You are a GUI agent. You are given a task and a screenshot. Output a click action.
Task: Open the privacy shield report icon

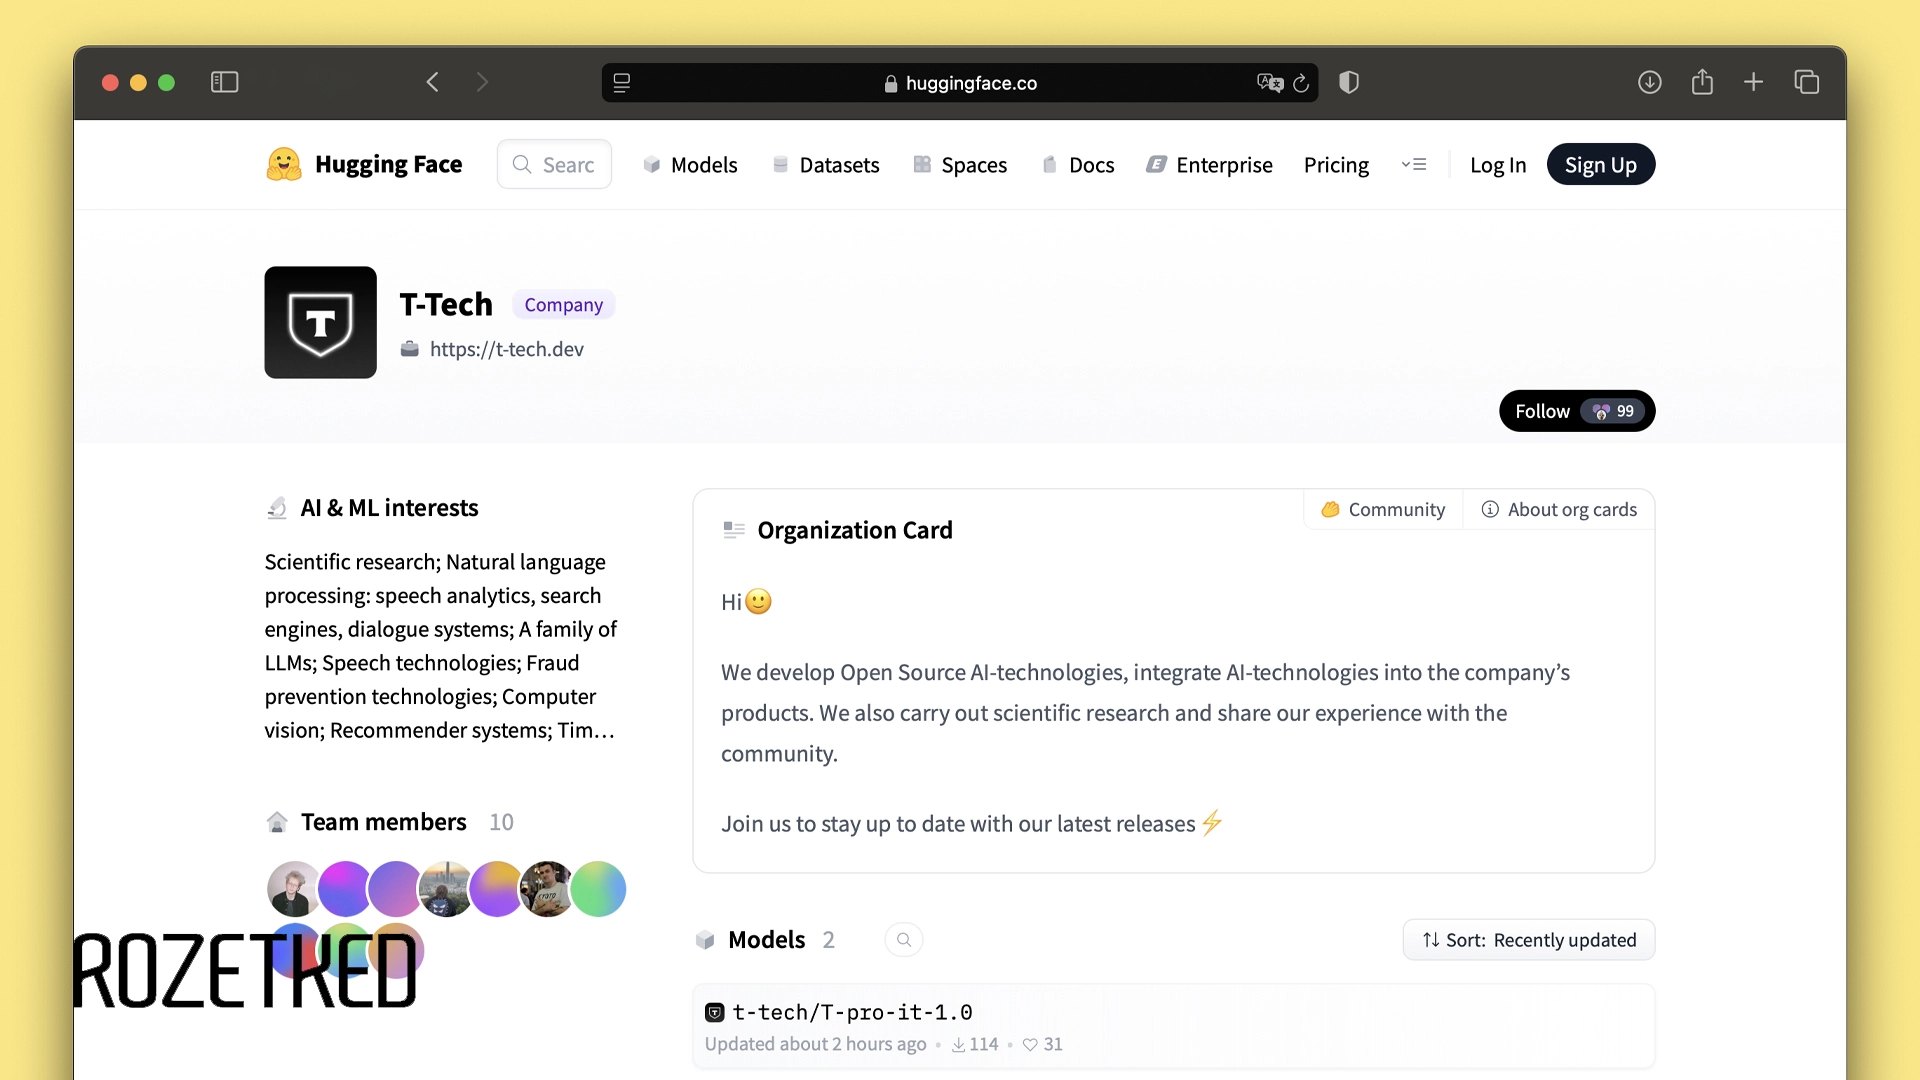pyautogui.click(x=1349, y=82)
